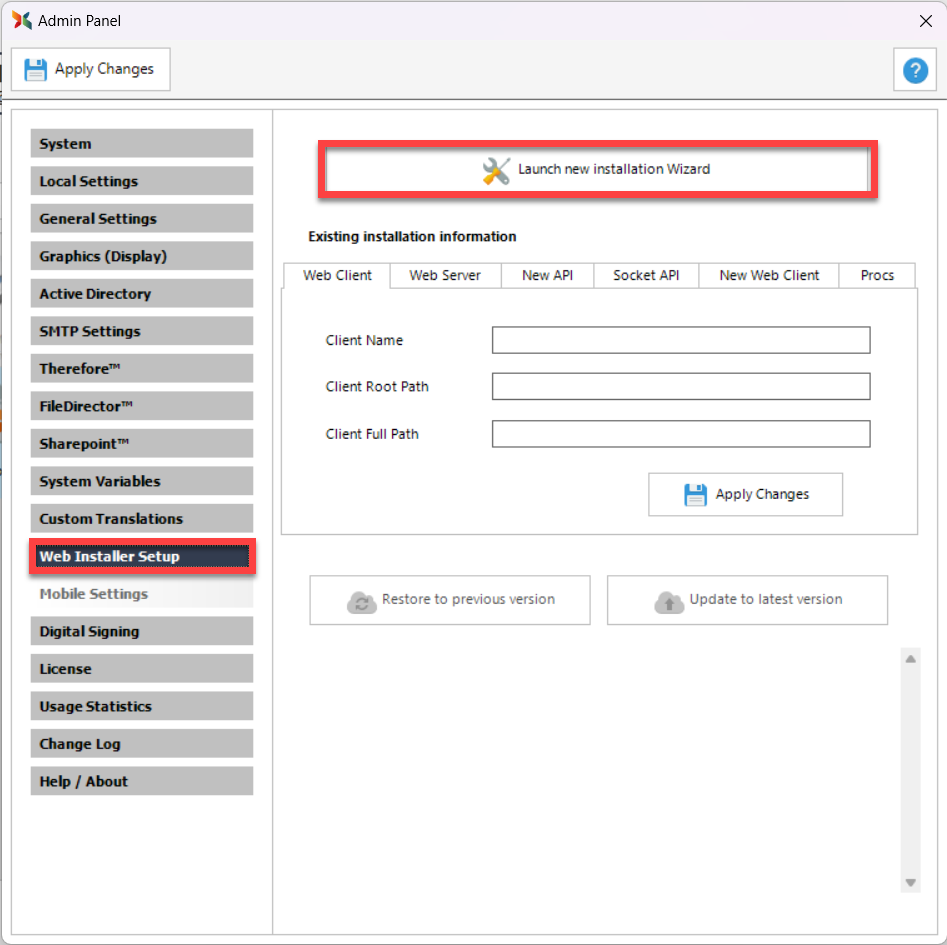This screenshot has width=947, height=945.
Task: Open the Procs tab
Action: click(877, 275)
